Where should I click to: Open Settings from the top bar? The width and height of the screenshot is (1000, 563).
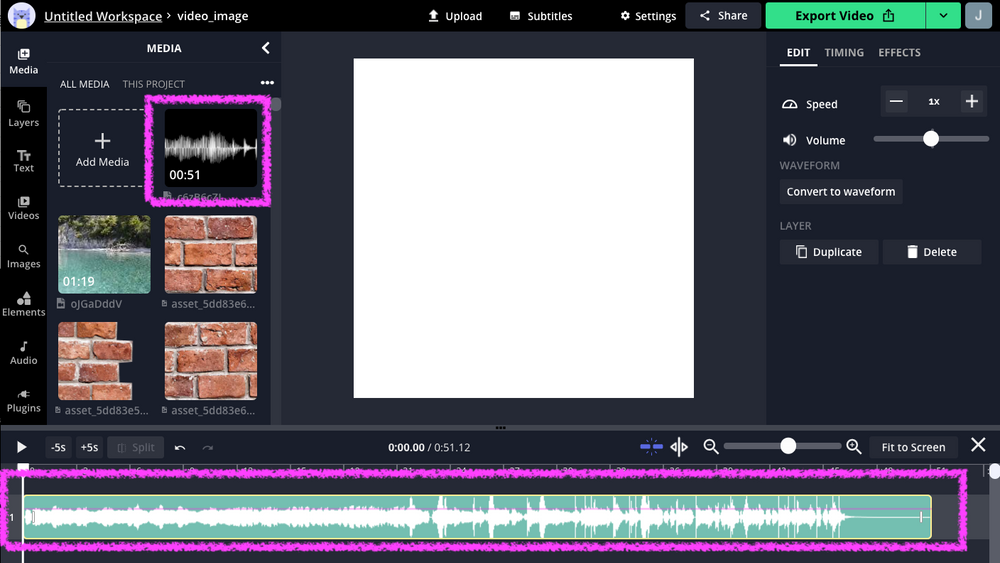648,16
